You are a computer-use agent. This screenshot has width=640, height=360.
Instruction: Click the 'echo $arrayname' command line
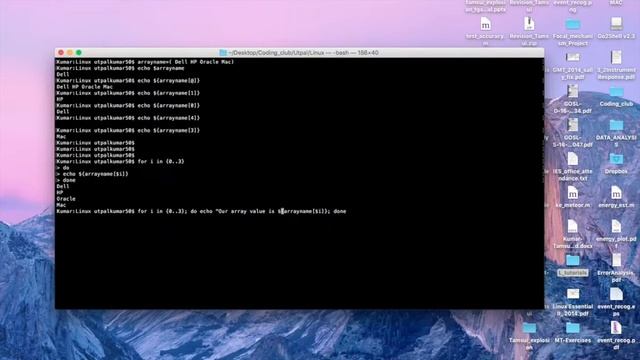[x=120, y=68]
